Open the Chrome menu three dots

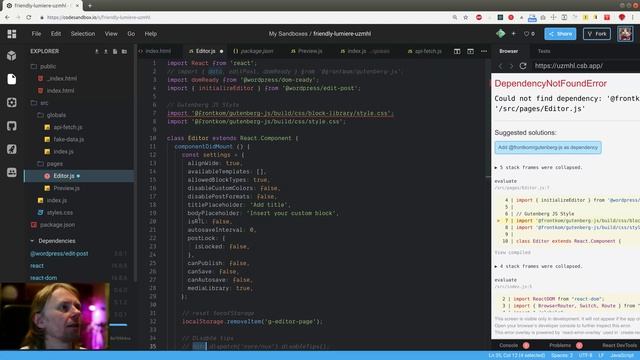(633, 18)
